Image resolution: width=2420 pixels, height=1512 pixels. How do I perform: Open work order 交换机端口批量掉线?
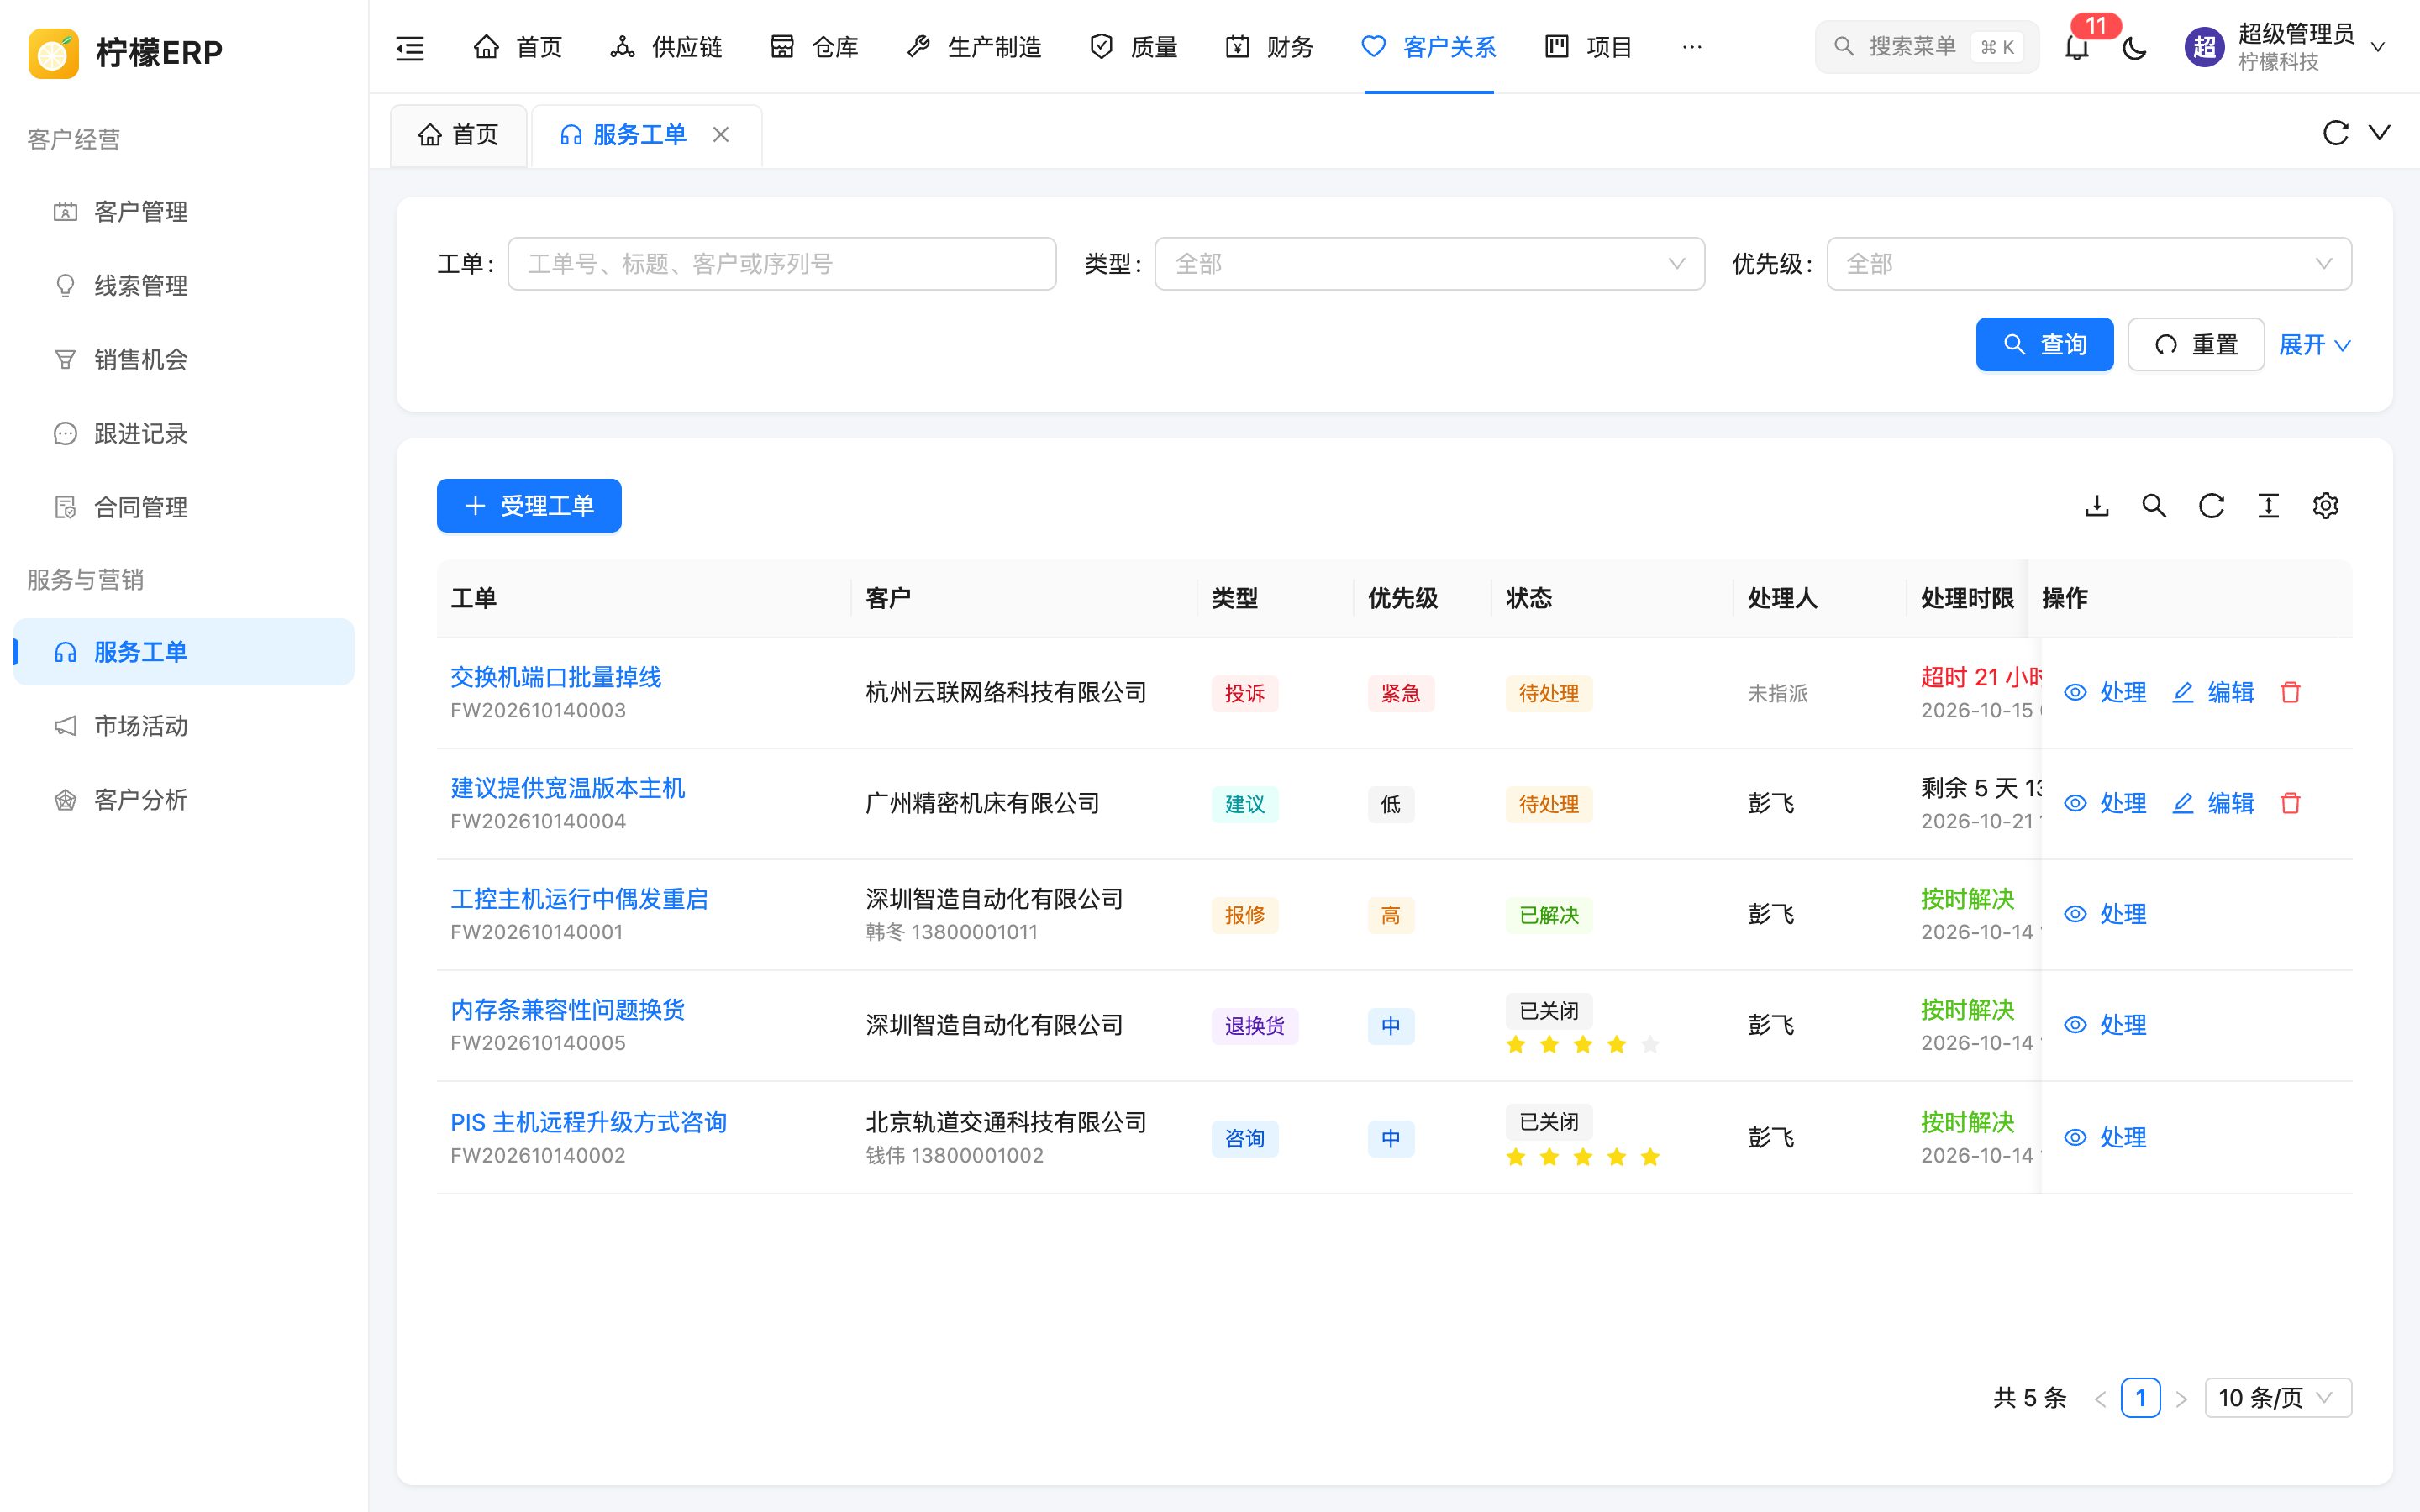pyautogui.click(x=555, y=677)
